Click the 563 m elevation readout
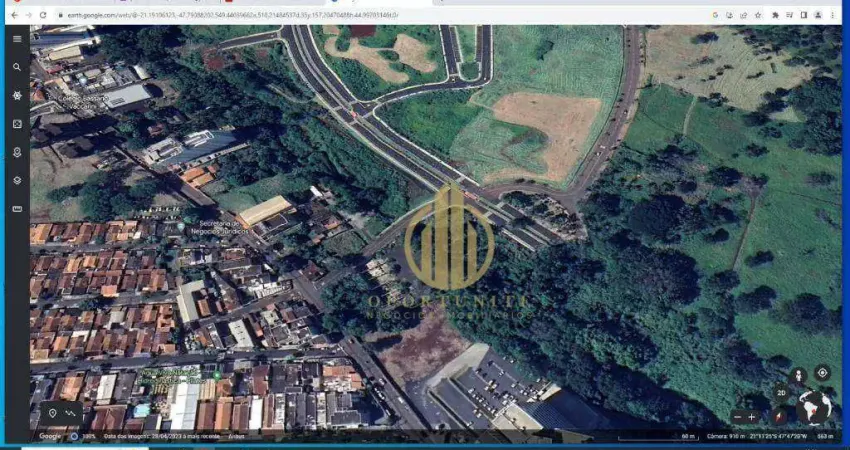 tap(825, 436)
